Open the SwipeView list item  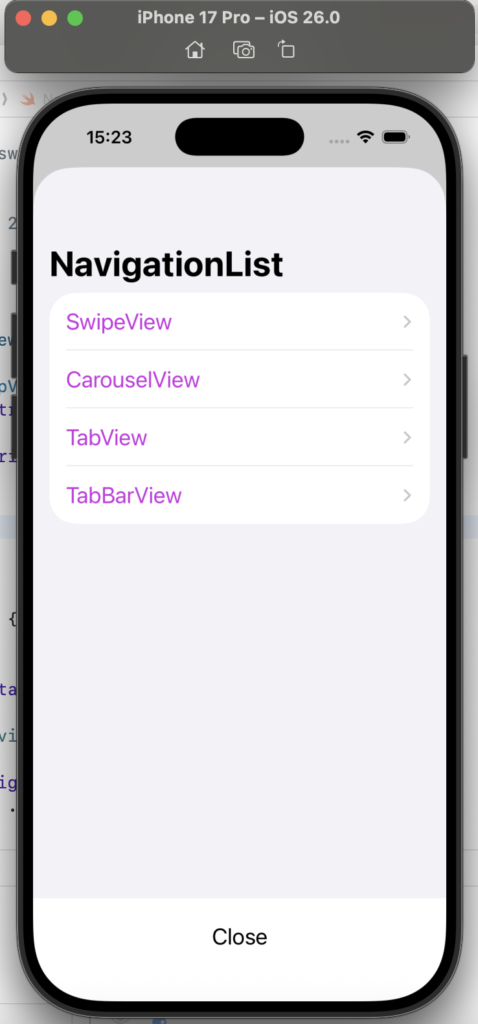239,322
